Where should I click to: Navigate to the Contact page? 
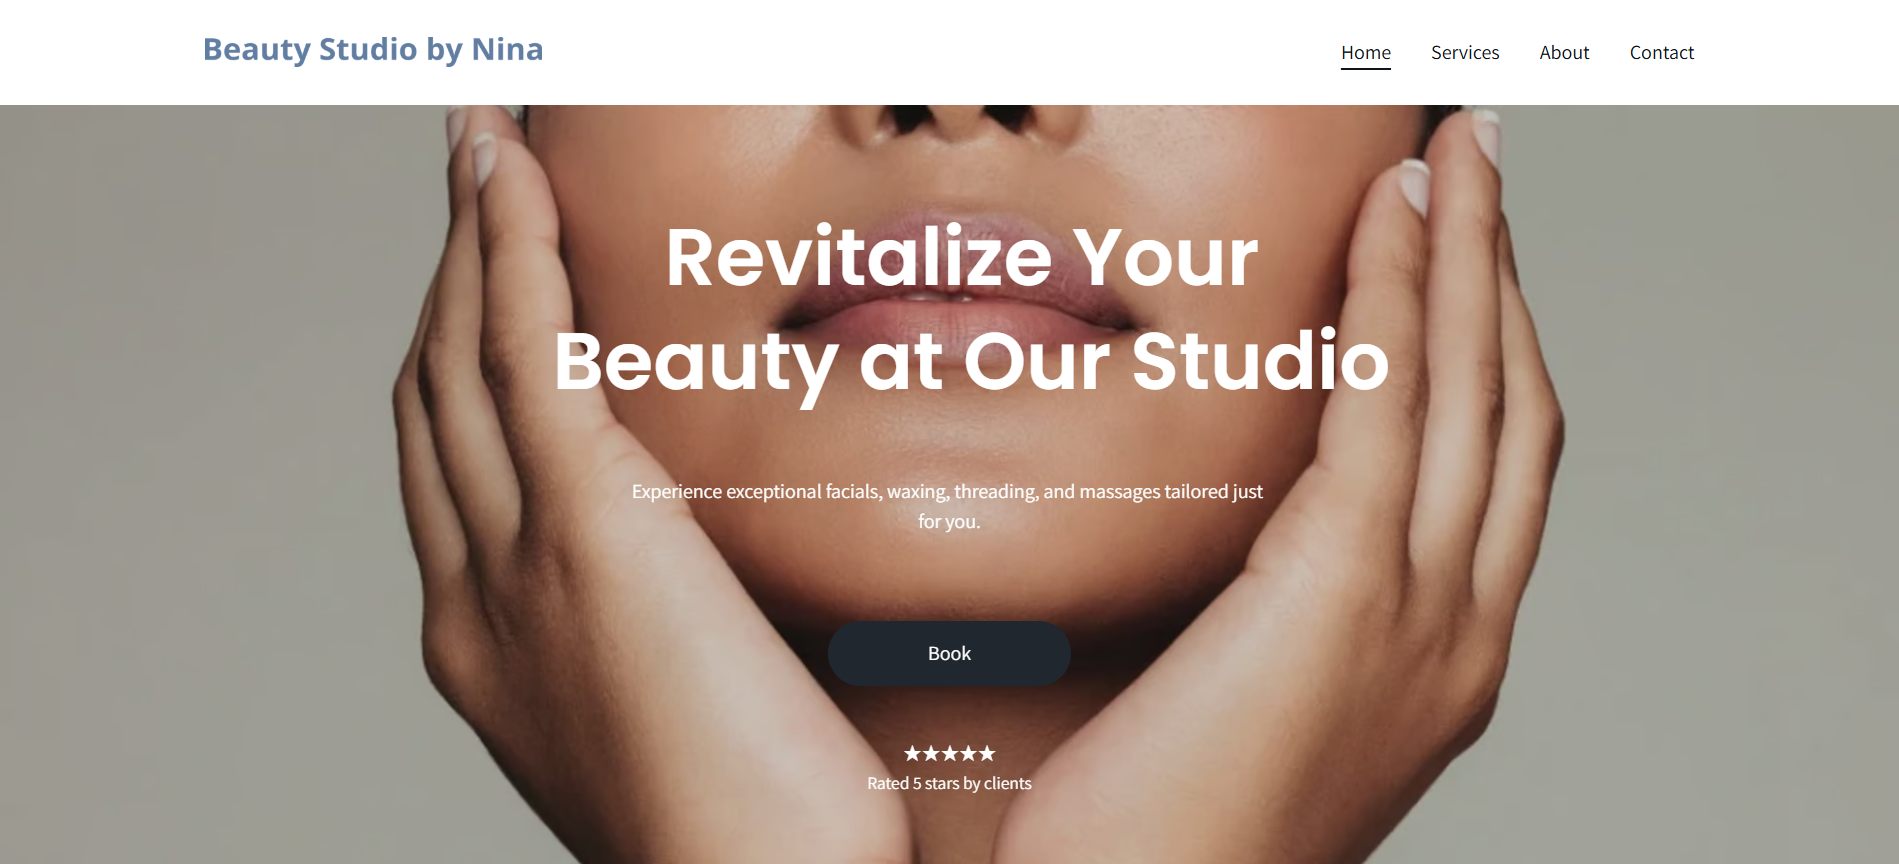[1662, 53]
